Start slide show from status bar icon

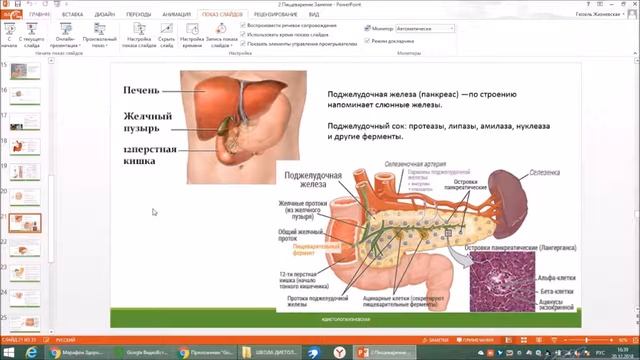(554, 340)
